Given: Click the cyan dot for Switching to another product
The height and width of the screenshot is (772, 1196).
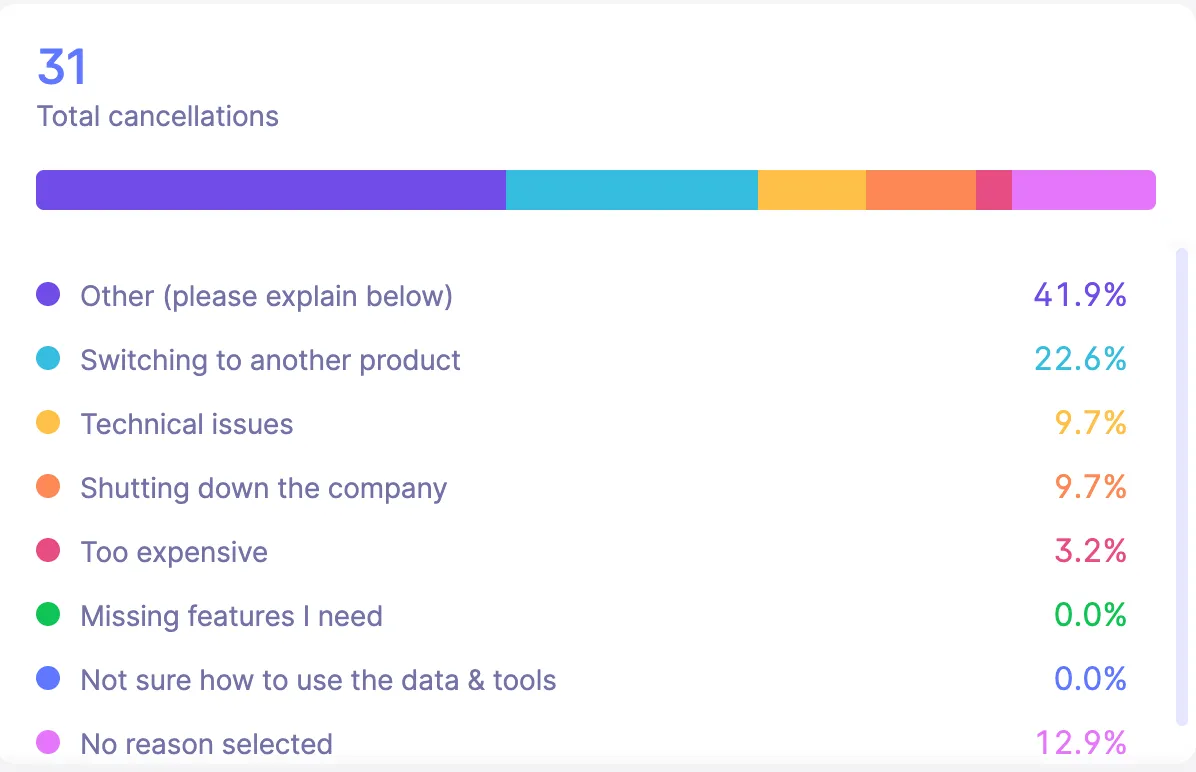Looking at the screenshot, I should tap(48, 359).
